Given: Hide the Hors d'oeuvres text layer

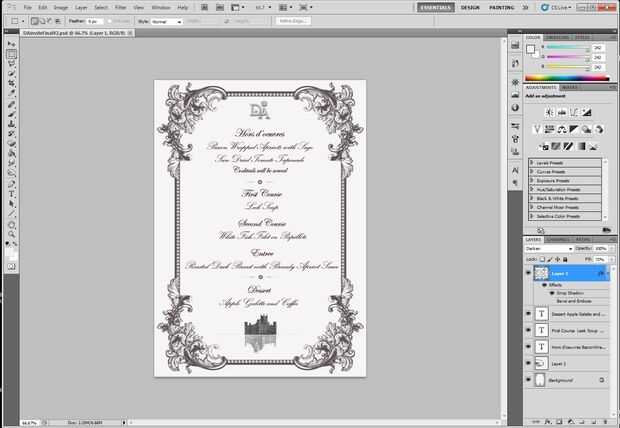Looking at the screenshot, I should point(529,347).
